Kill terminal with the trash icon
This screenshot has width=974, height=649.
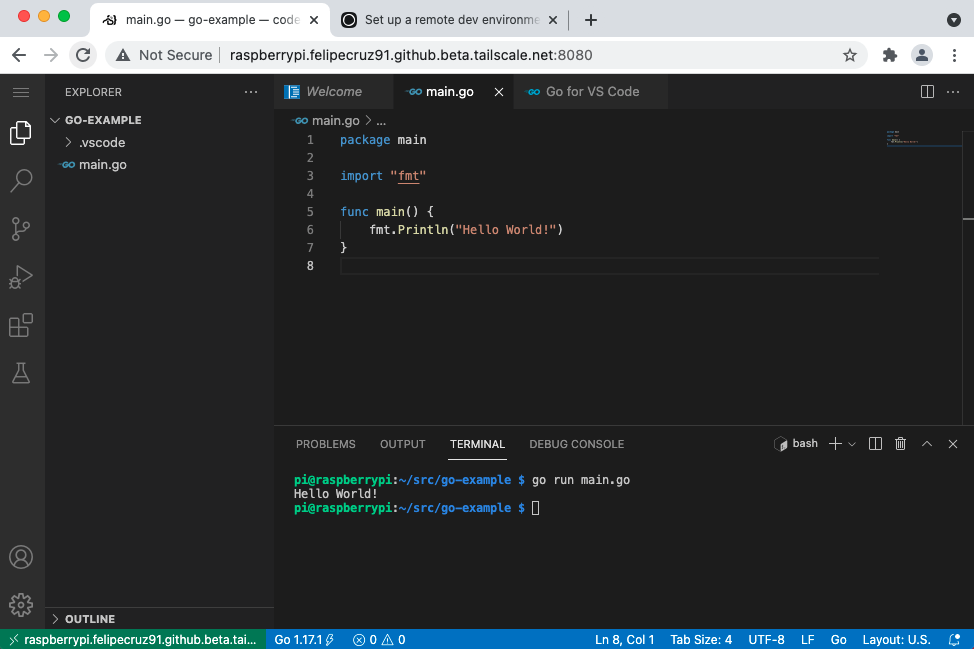tap(900, 443)
